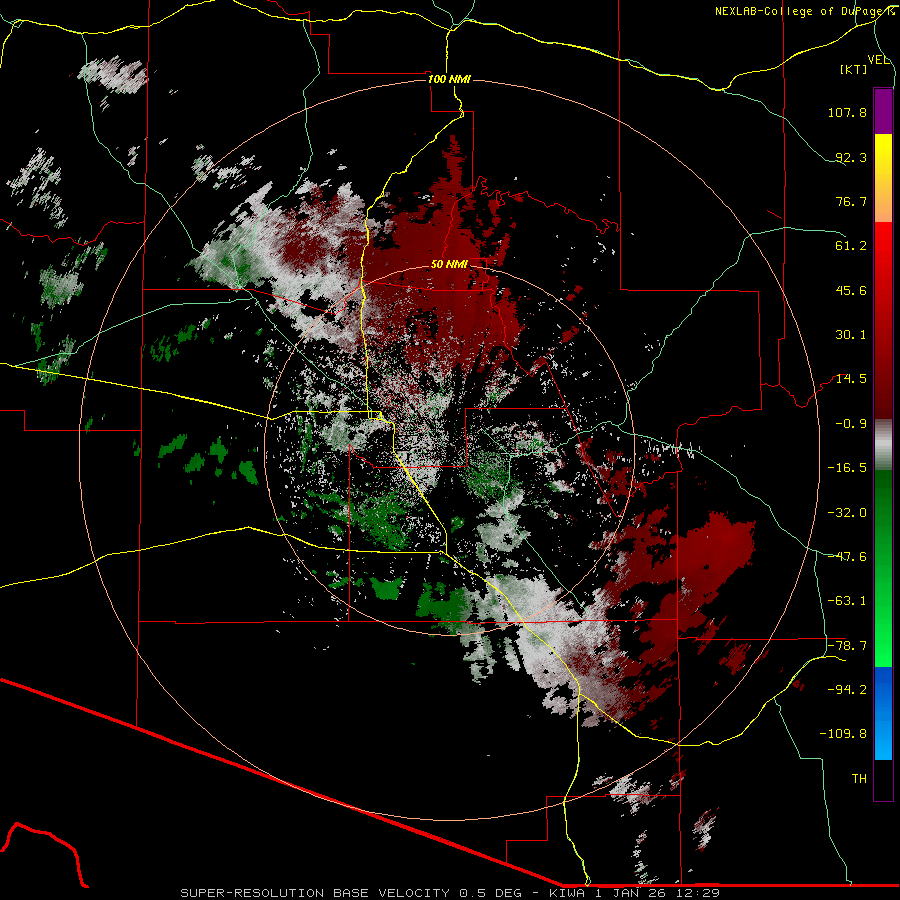Viewport: 900px width, 900px height.
Task: Click the SUPER-RESOLUTION BASE VELOCITY caption
Action: (315, 893)
